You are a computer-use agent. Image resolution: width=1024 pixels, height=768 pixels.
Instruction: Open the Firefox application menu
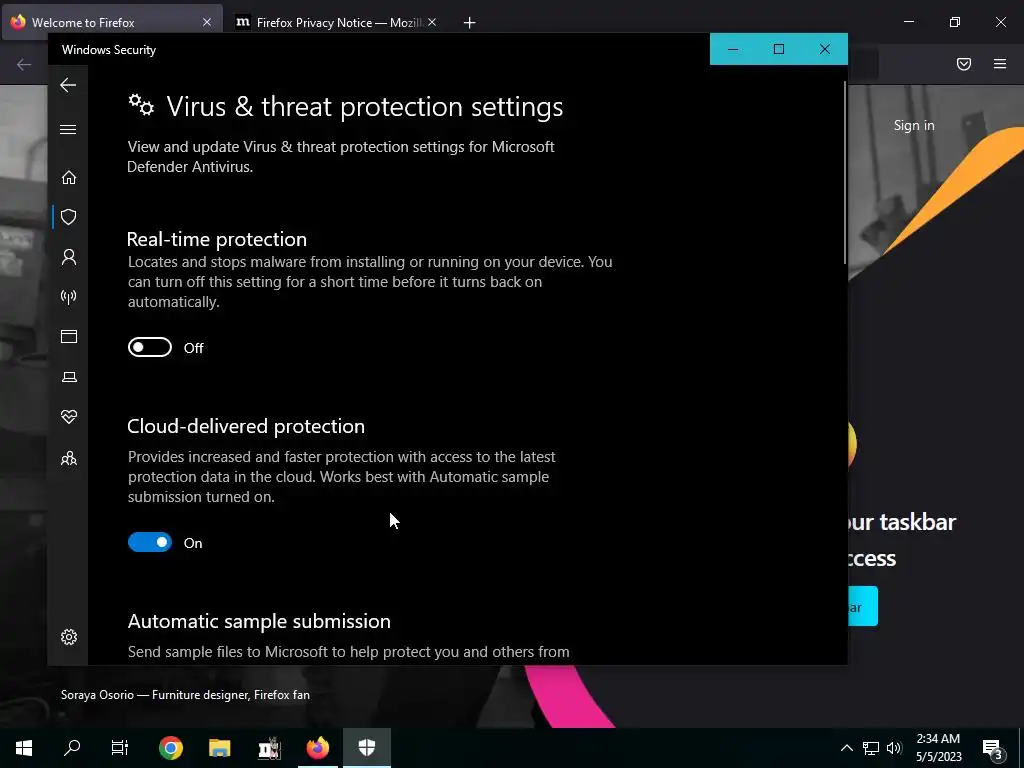click(x=1000, y=64)
